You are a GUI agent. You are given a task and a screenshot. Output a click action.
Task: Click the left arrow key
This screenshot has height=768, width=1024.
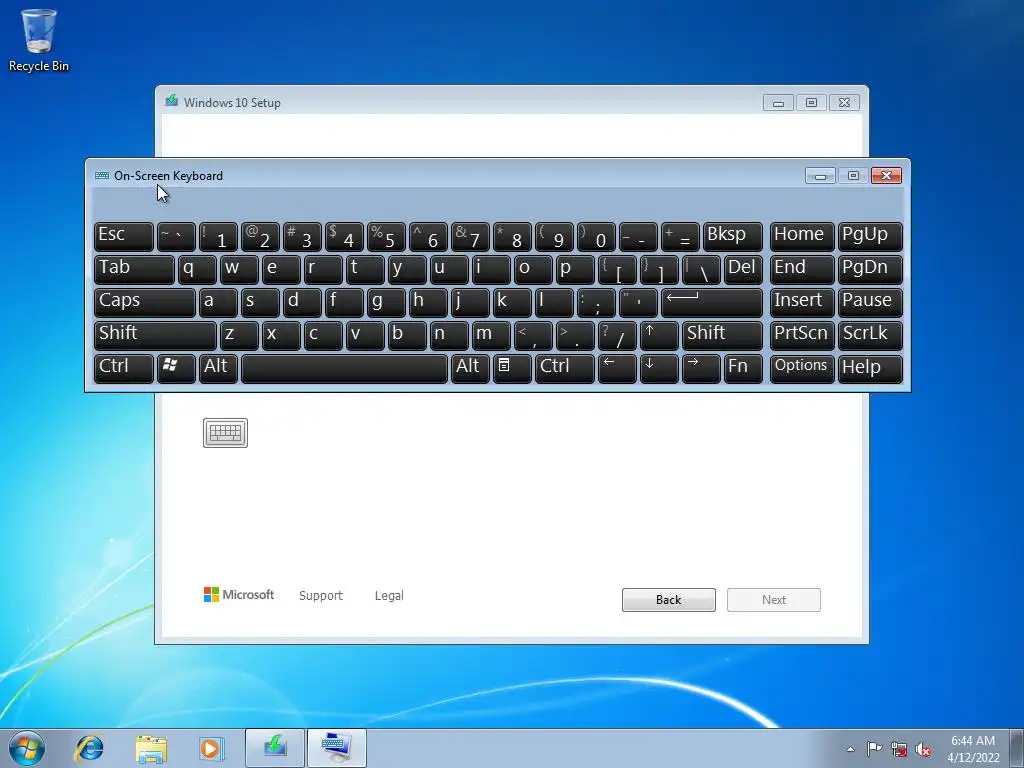[x=617, y=368]
